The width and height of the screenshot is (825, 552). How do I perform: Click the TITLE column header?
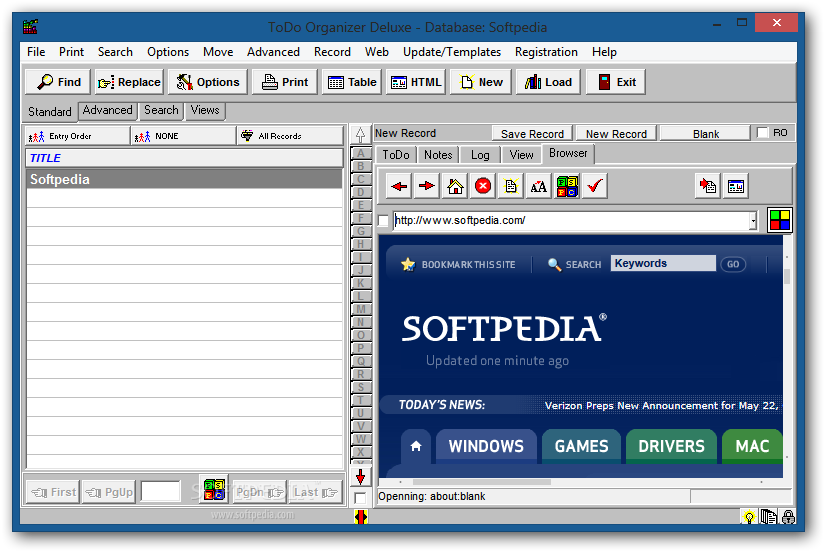pyautogui.click(x=184, y=158)
